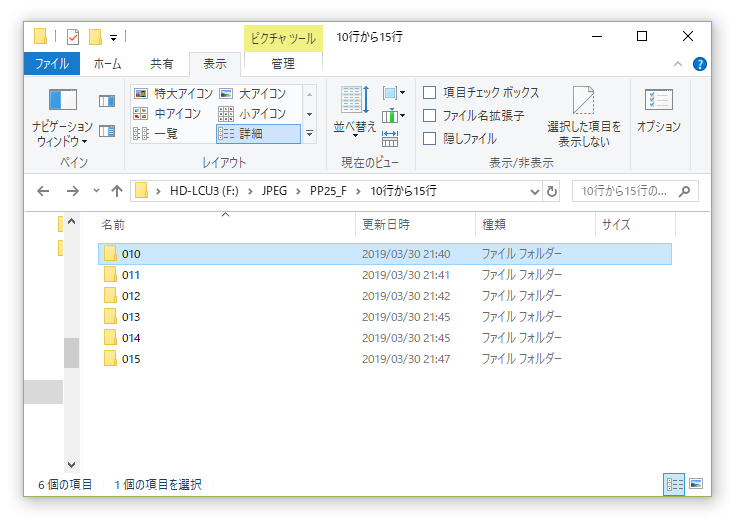Image resolution: width=740 pixels, height=525 pixels.
Task: Sort by サイズ column header
Action: 635,225
